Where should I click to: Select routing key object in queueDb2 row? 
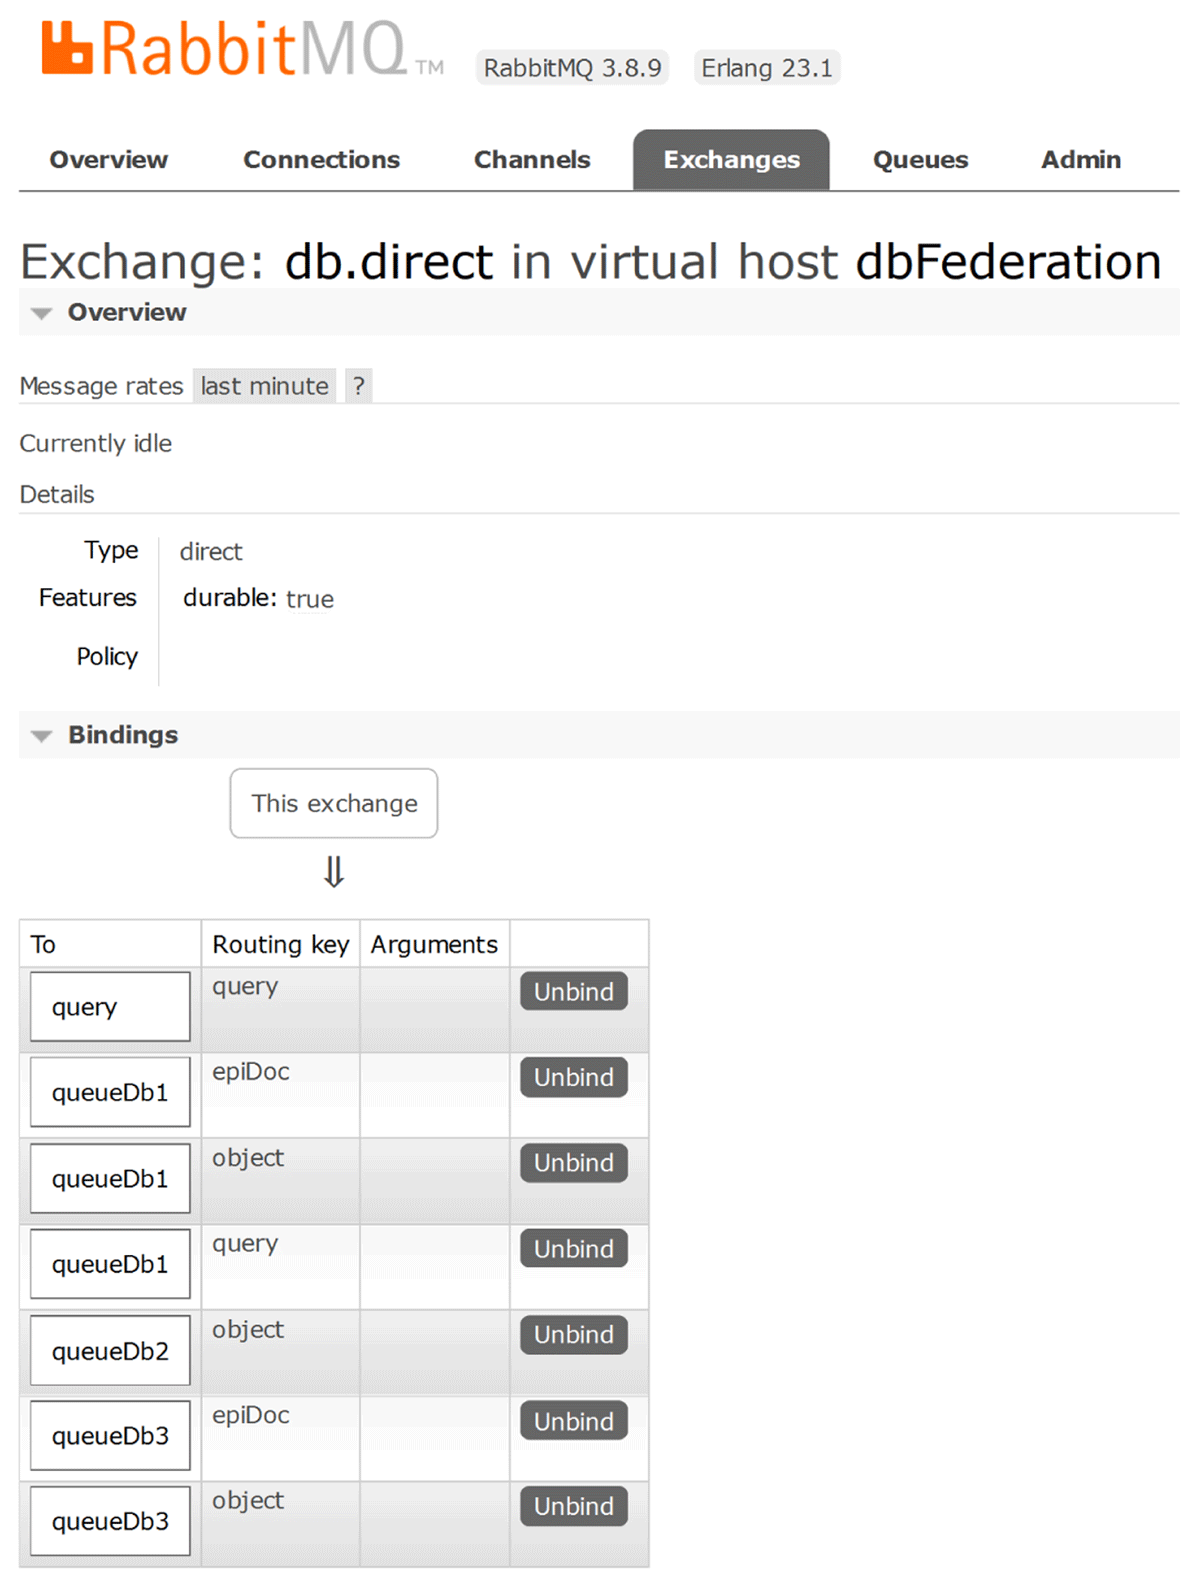pos(248,1330)
